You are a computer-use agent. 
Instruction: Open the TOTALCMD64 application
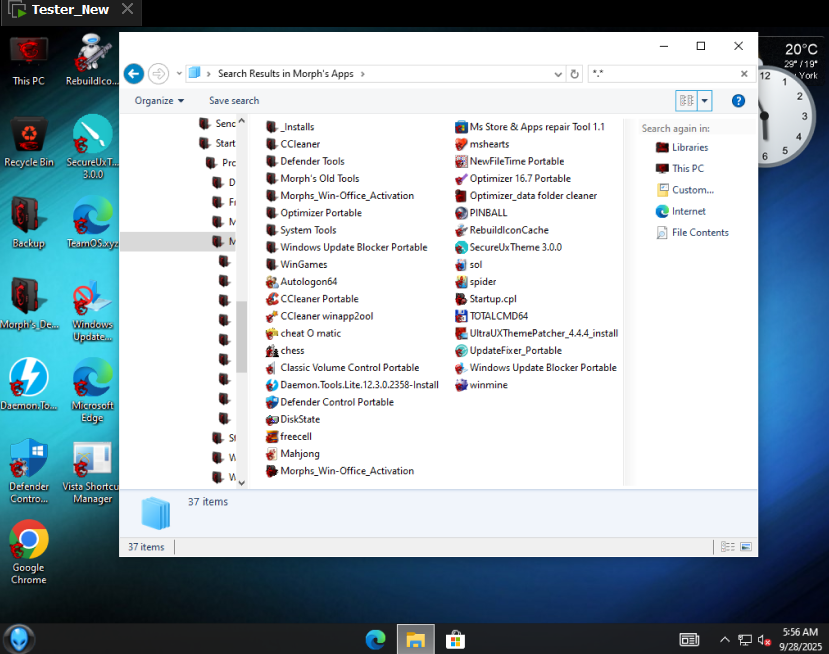pos(498,316)
